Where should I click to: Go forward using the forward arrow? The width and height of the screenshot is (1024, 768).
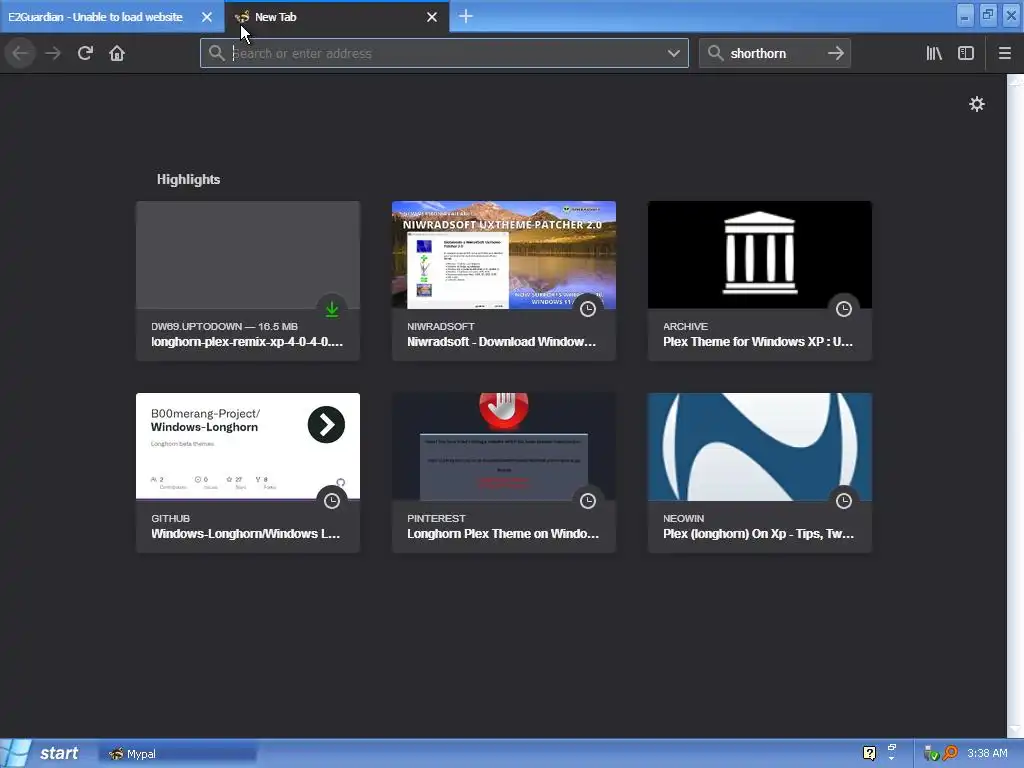pyautogui.click(x=54, y=53)
